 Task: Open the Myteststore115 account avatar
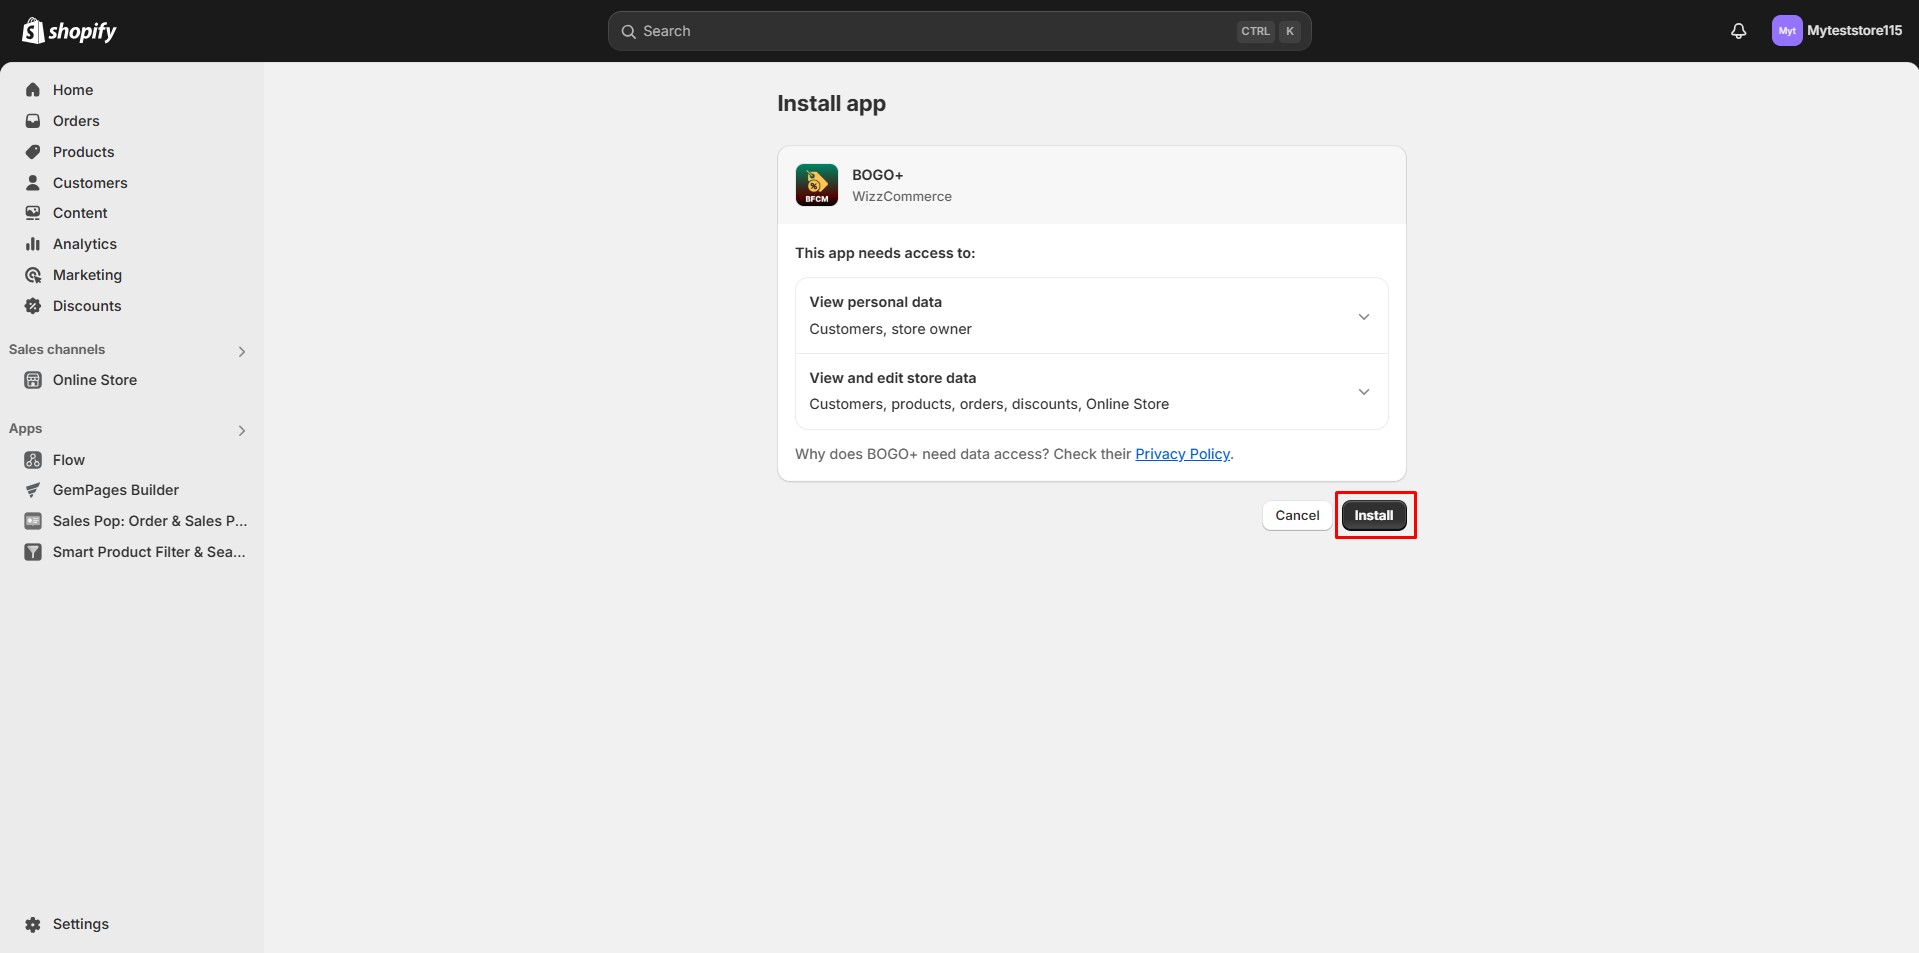coord(1787,31)
